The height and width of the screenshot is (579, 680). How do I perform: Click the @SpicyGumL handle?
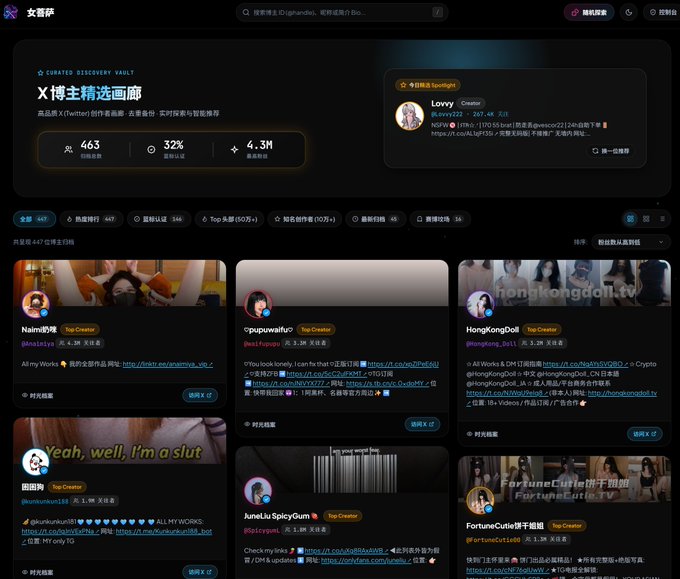click(x=262, y=530)
